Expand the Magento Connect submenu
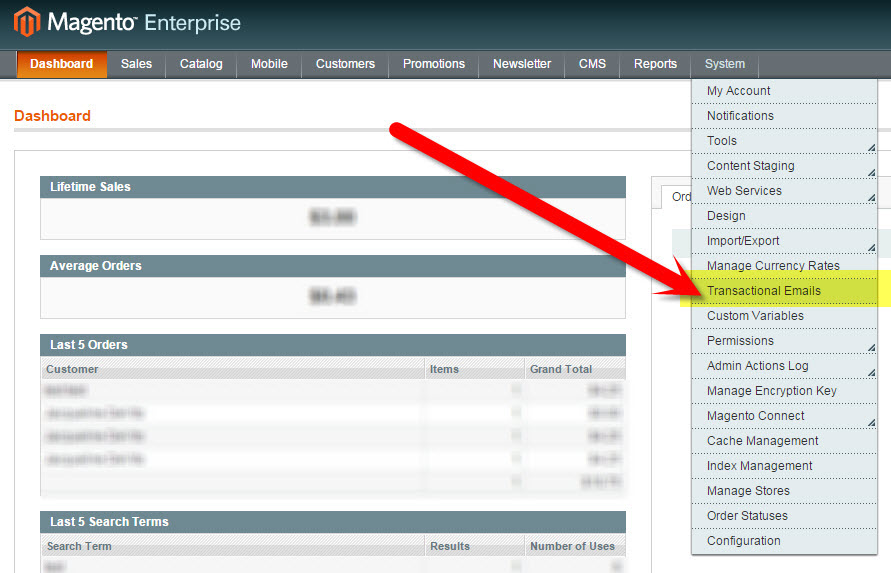 point(784,416)
